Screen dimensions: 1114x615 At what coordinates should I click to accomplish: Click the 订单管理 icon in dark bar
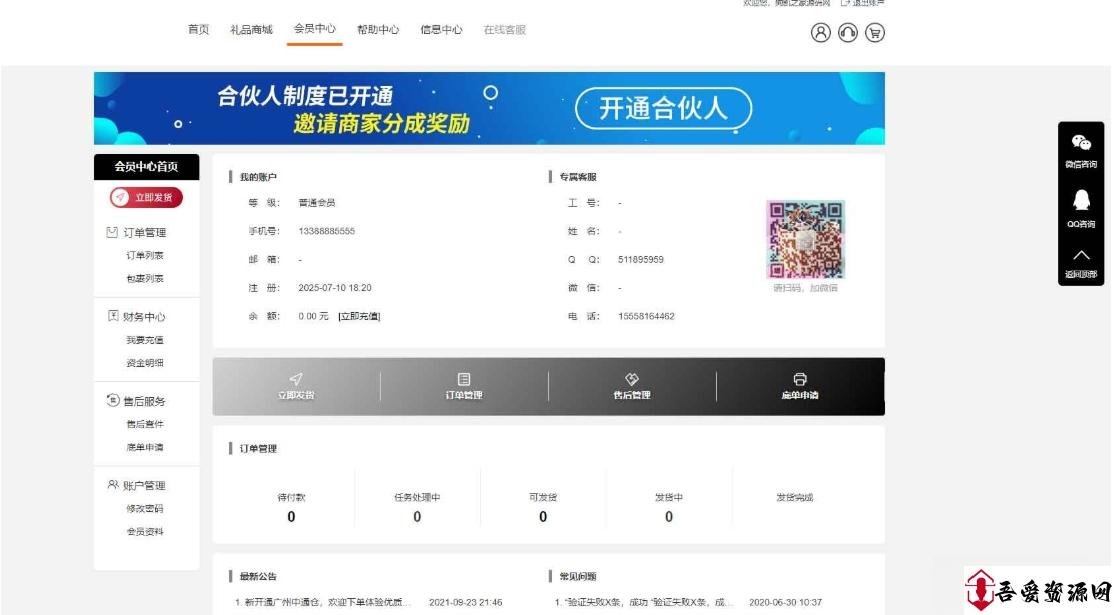coord(464,379)
